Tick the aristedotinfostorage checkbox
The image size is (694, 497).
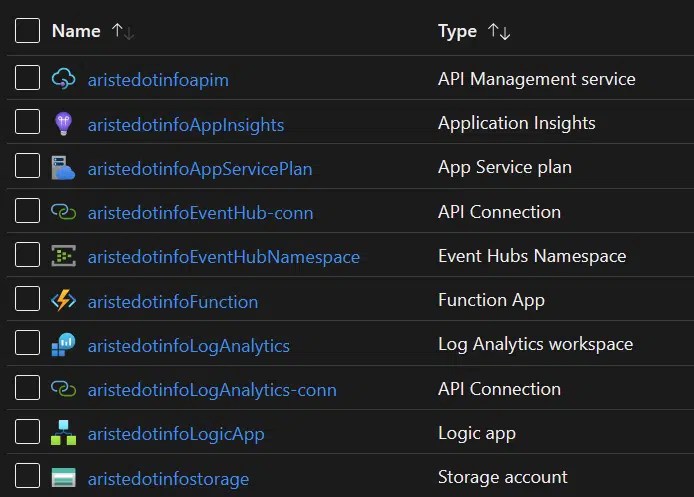28,476
